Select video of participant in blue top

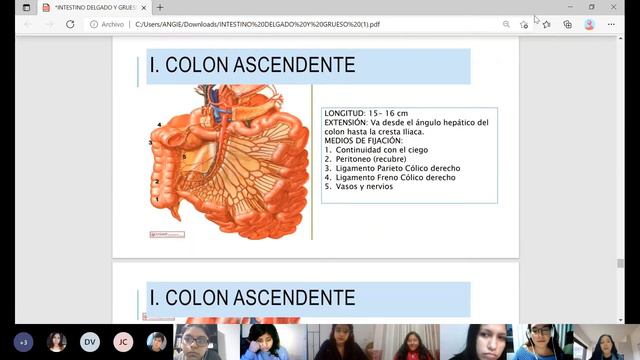273,342
